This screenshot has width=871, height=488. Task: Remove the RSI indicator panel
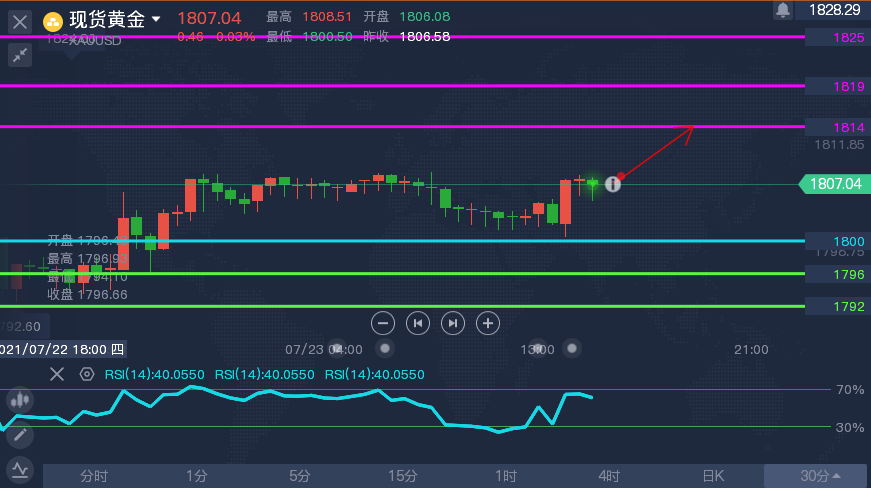[x=57, y=374]
